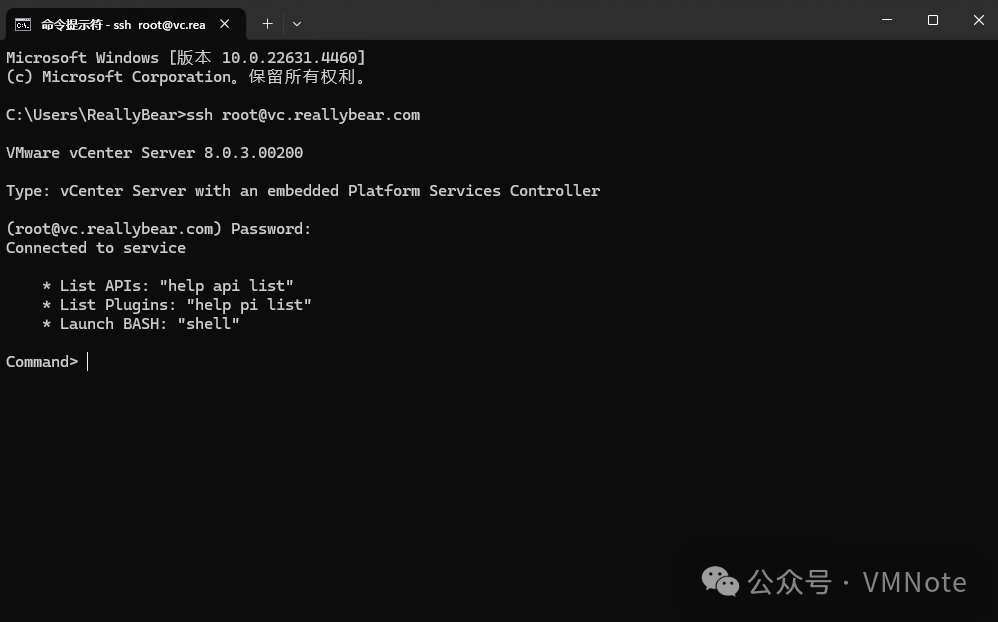Image resolution: width=998 pixels, height=622 pixels.
Task: Click the "shell" Launch BASH text
Action: coord(208,324)
